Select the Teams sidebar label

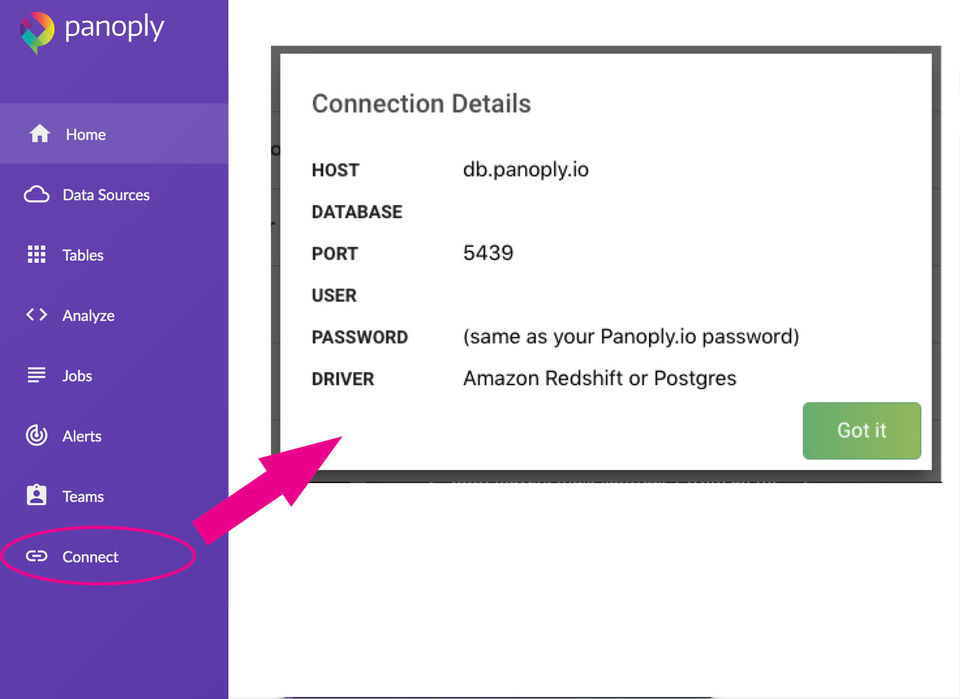[83, 496]
